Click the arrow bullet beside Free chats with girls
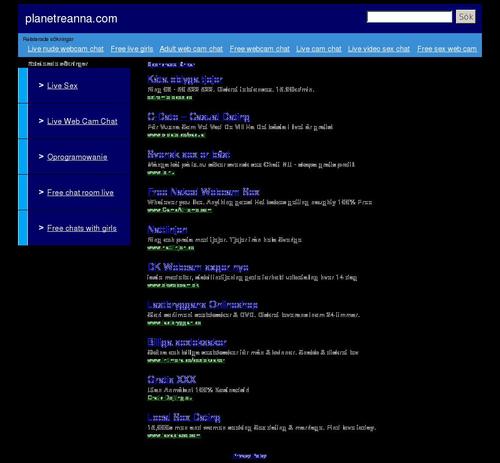500x463 pixels. pyautogui.click(x=41, y=228)
